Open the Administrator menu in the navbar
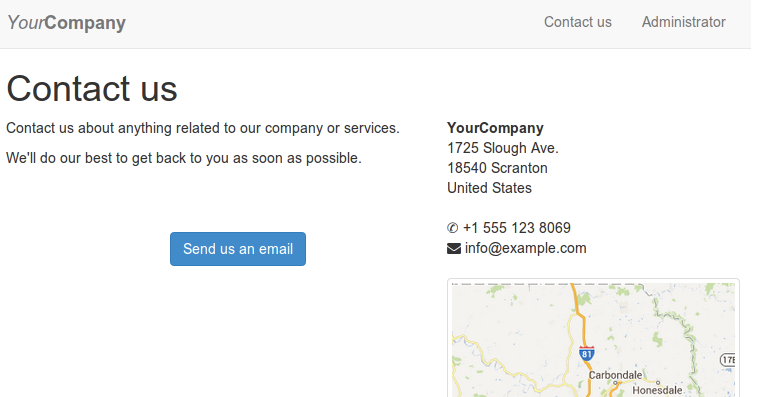 (683, 22)
